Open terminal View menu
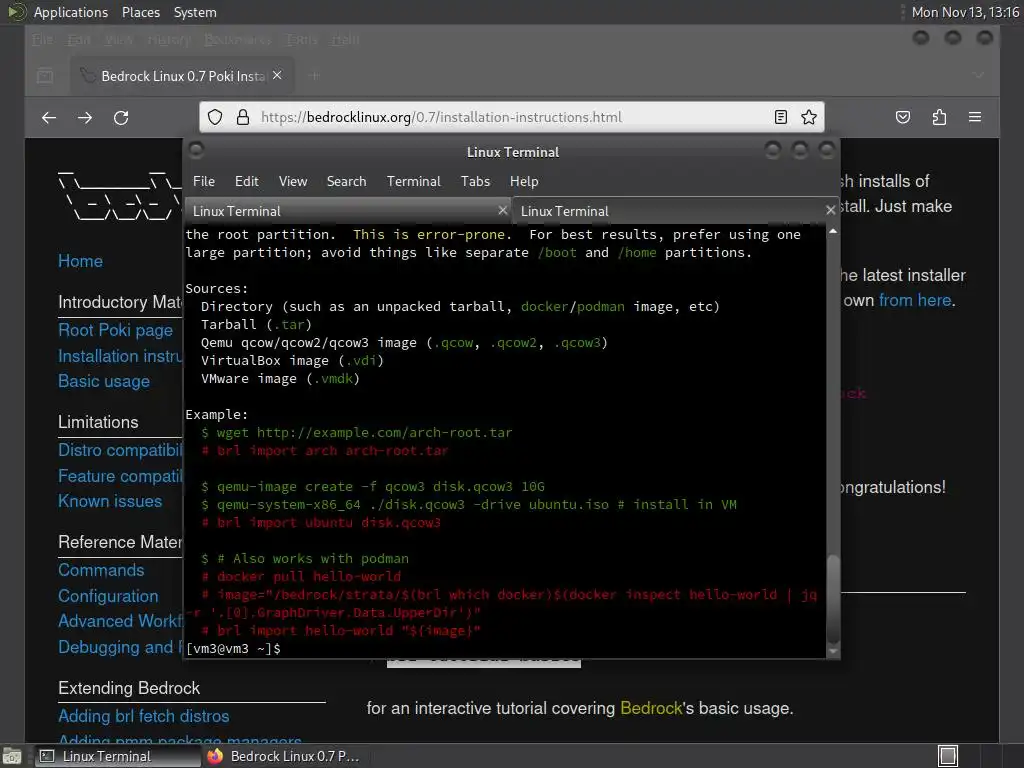The height and width of the screenshot is (768, 1024). pos(293,182)
